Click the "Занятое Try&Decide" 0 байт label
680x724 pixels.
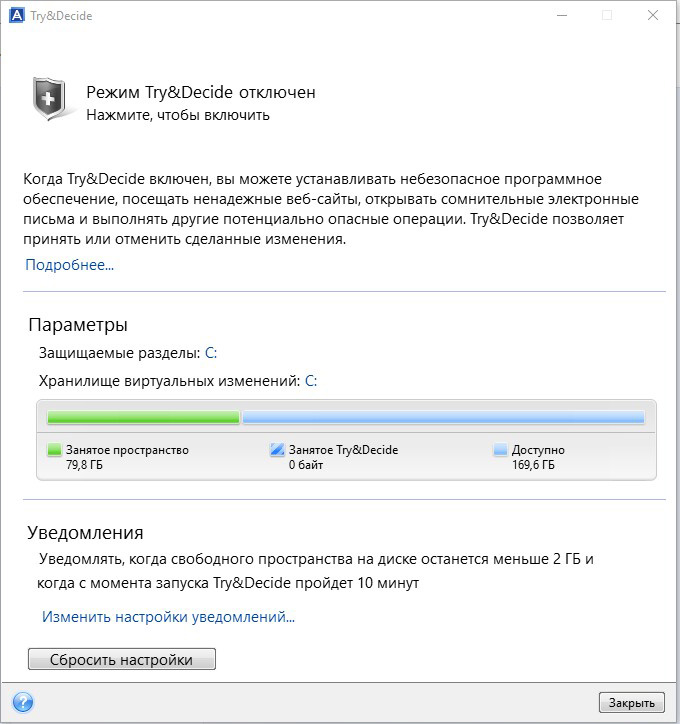pos(343,457)
